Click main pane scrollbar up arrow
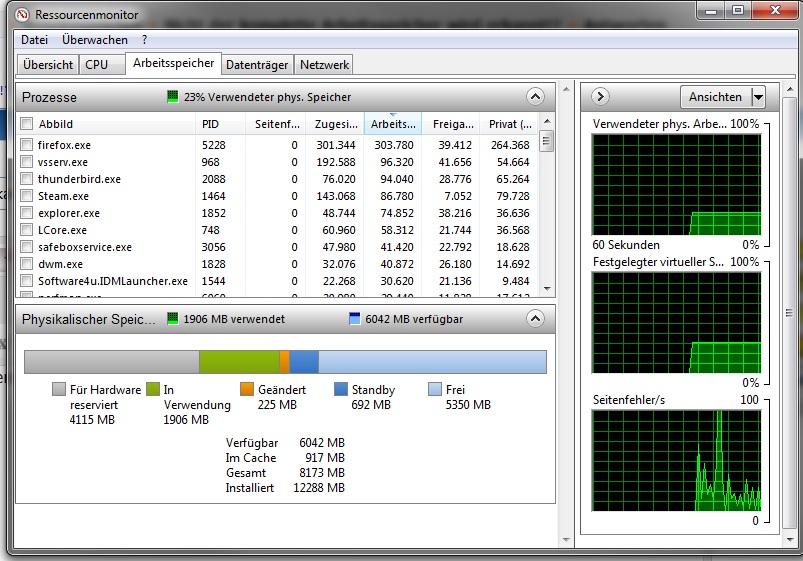The width and height of the screenshot is (803, 561). pyautogui.click(x=566, y=89)
